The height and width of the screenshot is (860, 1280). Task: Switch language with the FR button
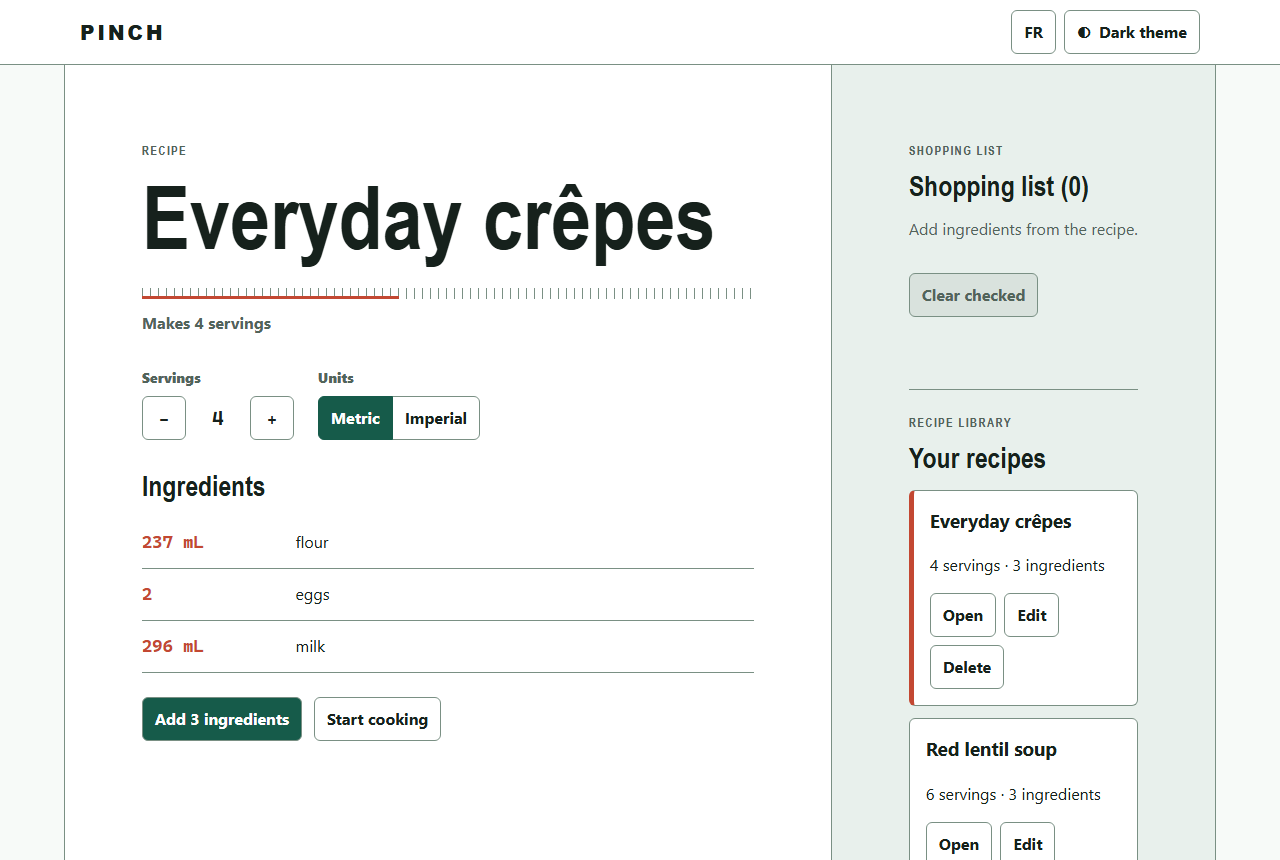click(1033, 32)
